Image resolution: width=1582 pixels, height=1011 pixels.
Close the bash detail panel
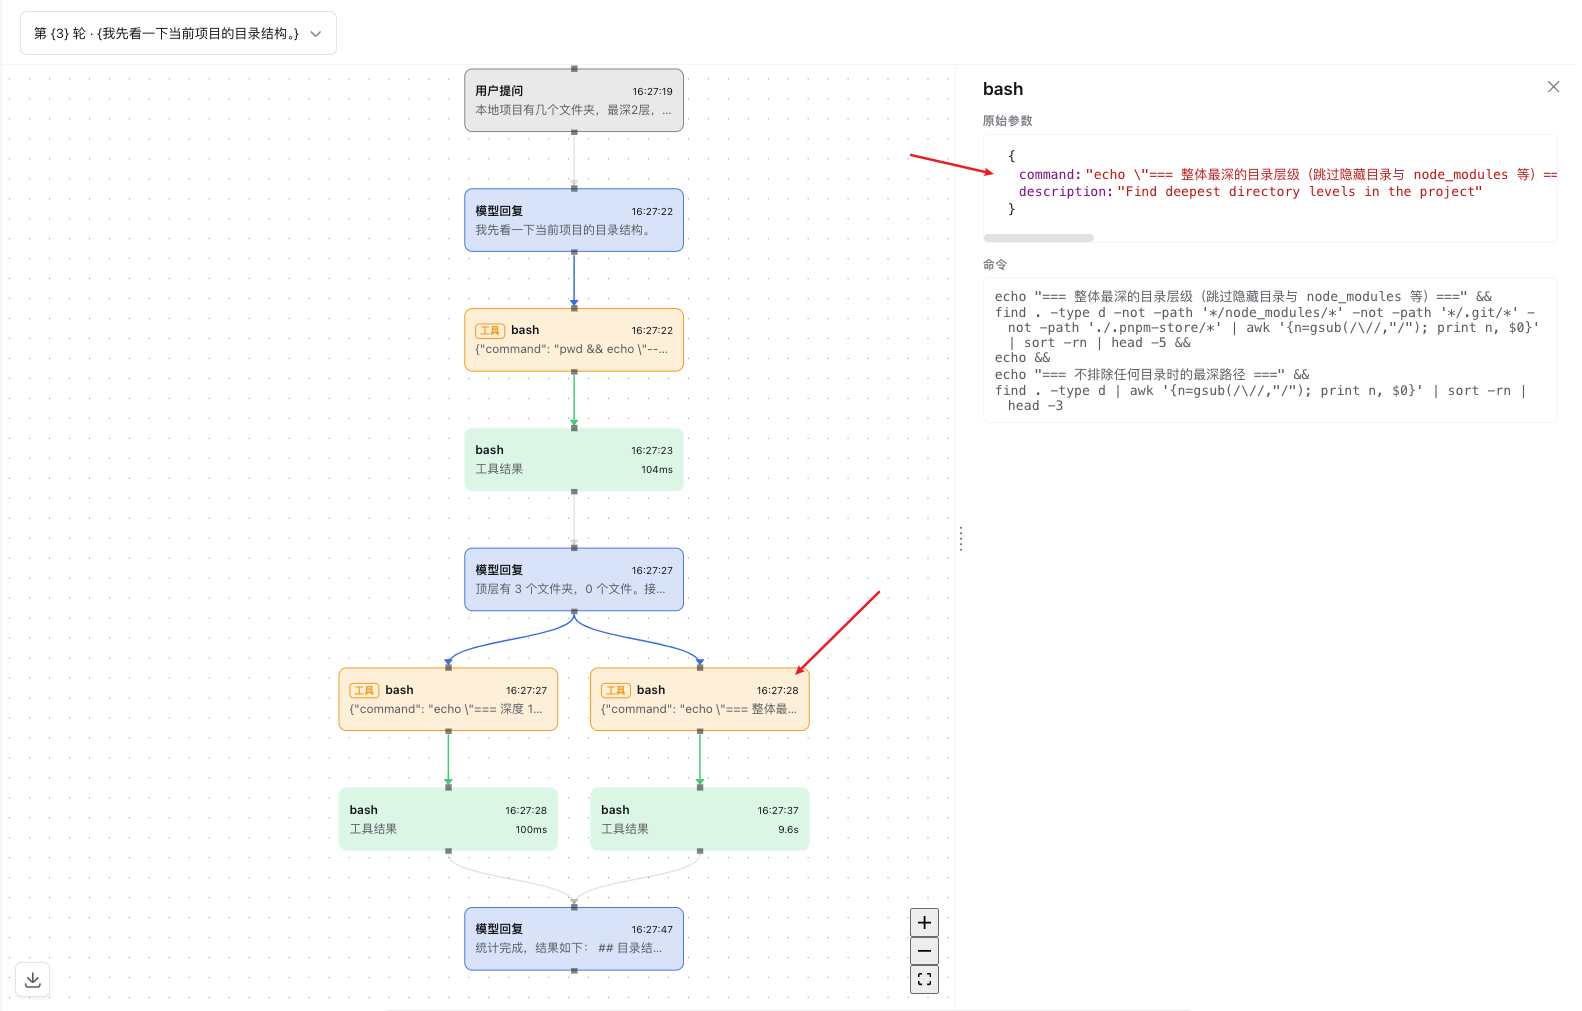[1553, 87]
